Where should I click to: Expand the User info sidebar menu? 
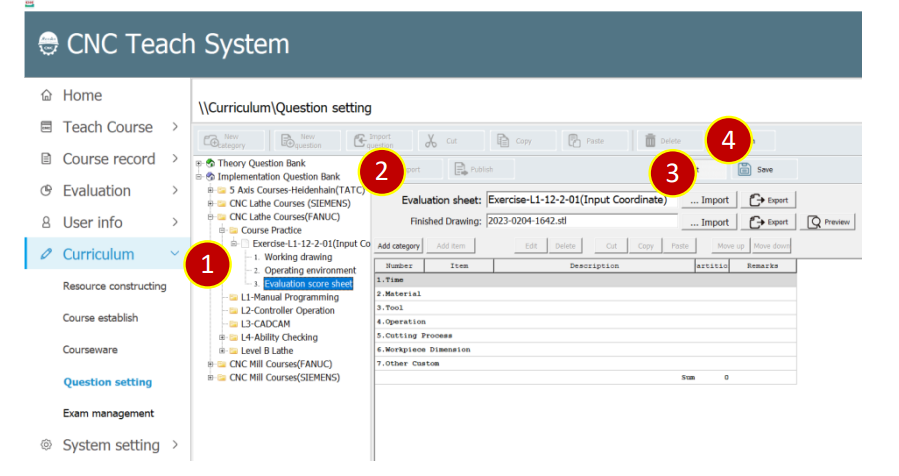(x=175, y=222)
